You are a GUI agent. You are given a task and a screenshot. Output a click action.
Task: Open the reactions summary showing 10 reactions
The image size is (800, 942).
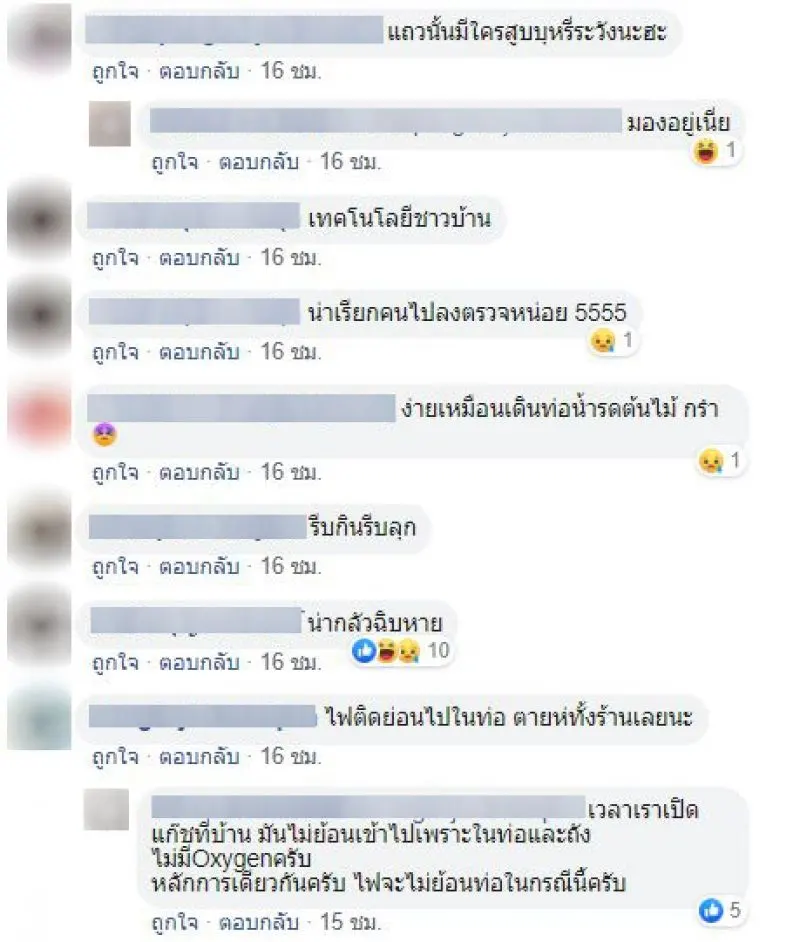click(401, 650)
